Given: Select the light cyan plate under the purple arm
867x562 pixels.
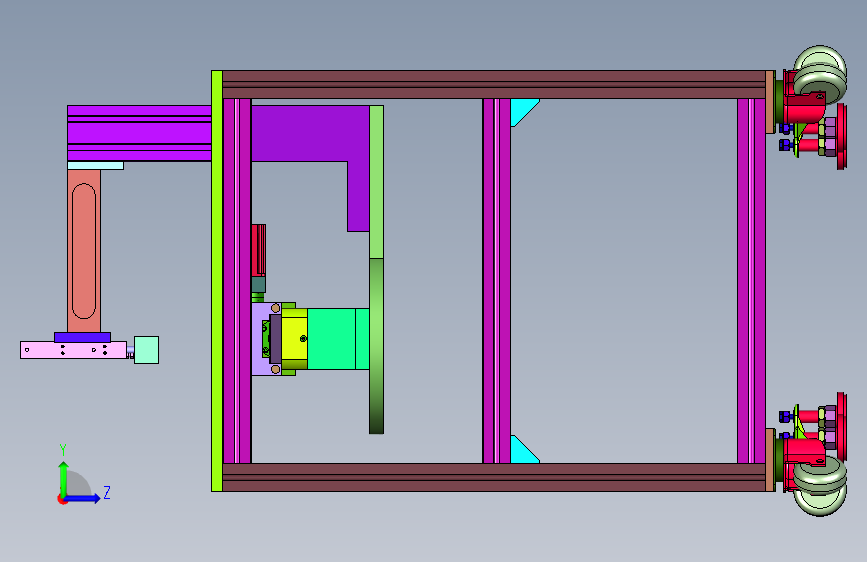Looking at the screenshot, I should [96, 165].
